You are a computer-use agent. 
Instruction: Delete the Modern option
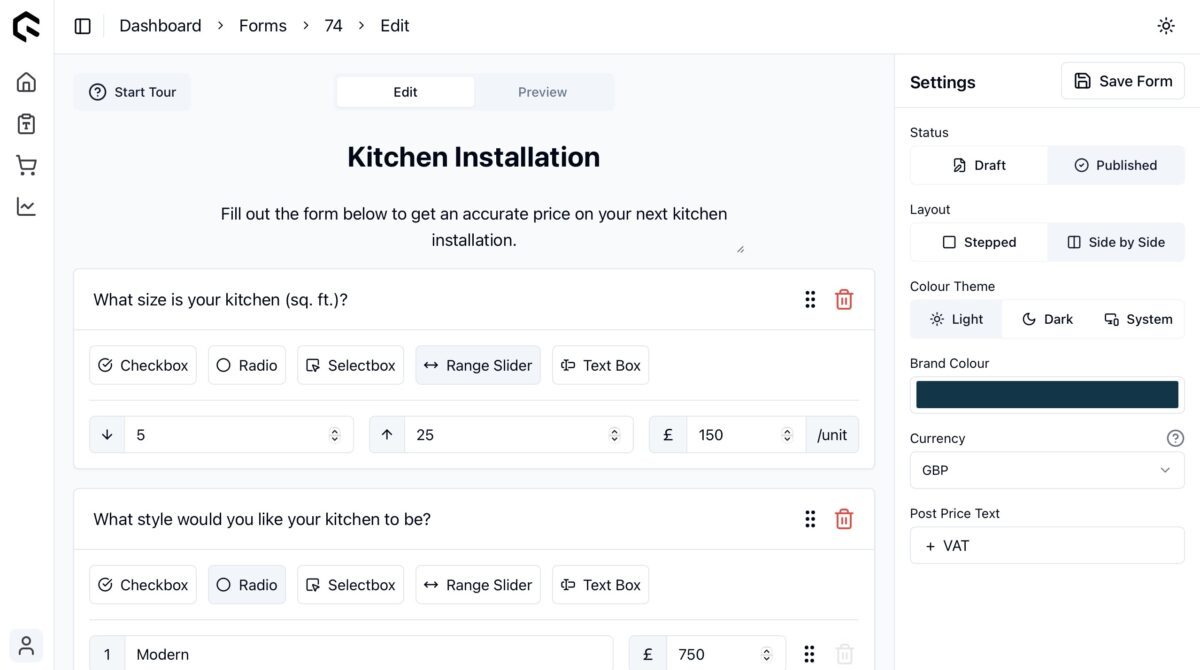pos(844,654)
